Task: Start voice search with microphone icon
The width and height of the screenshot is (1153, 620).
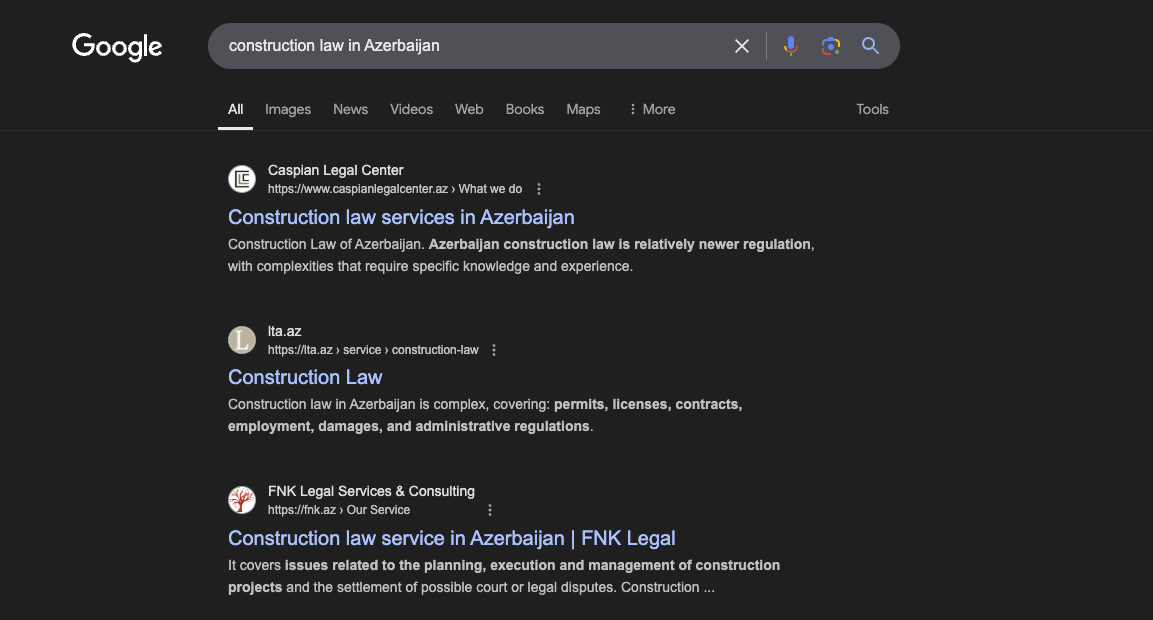Action: 790,46
